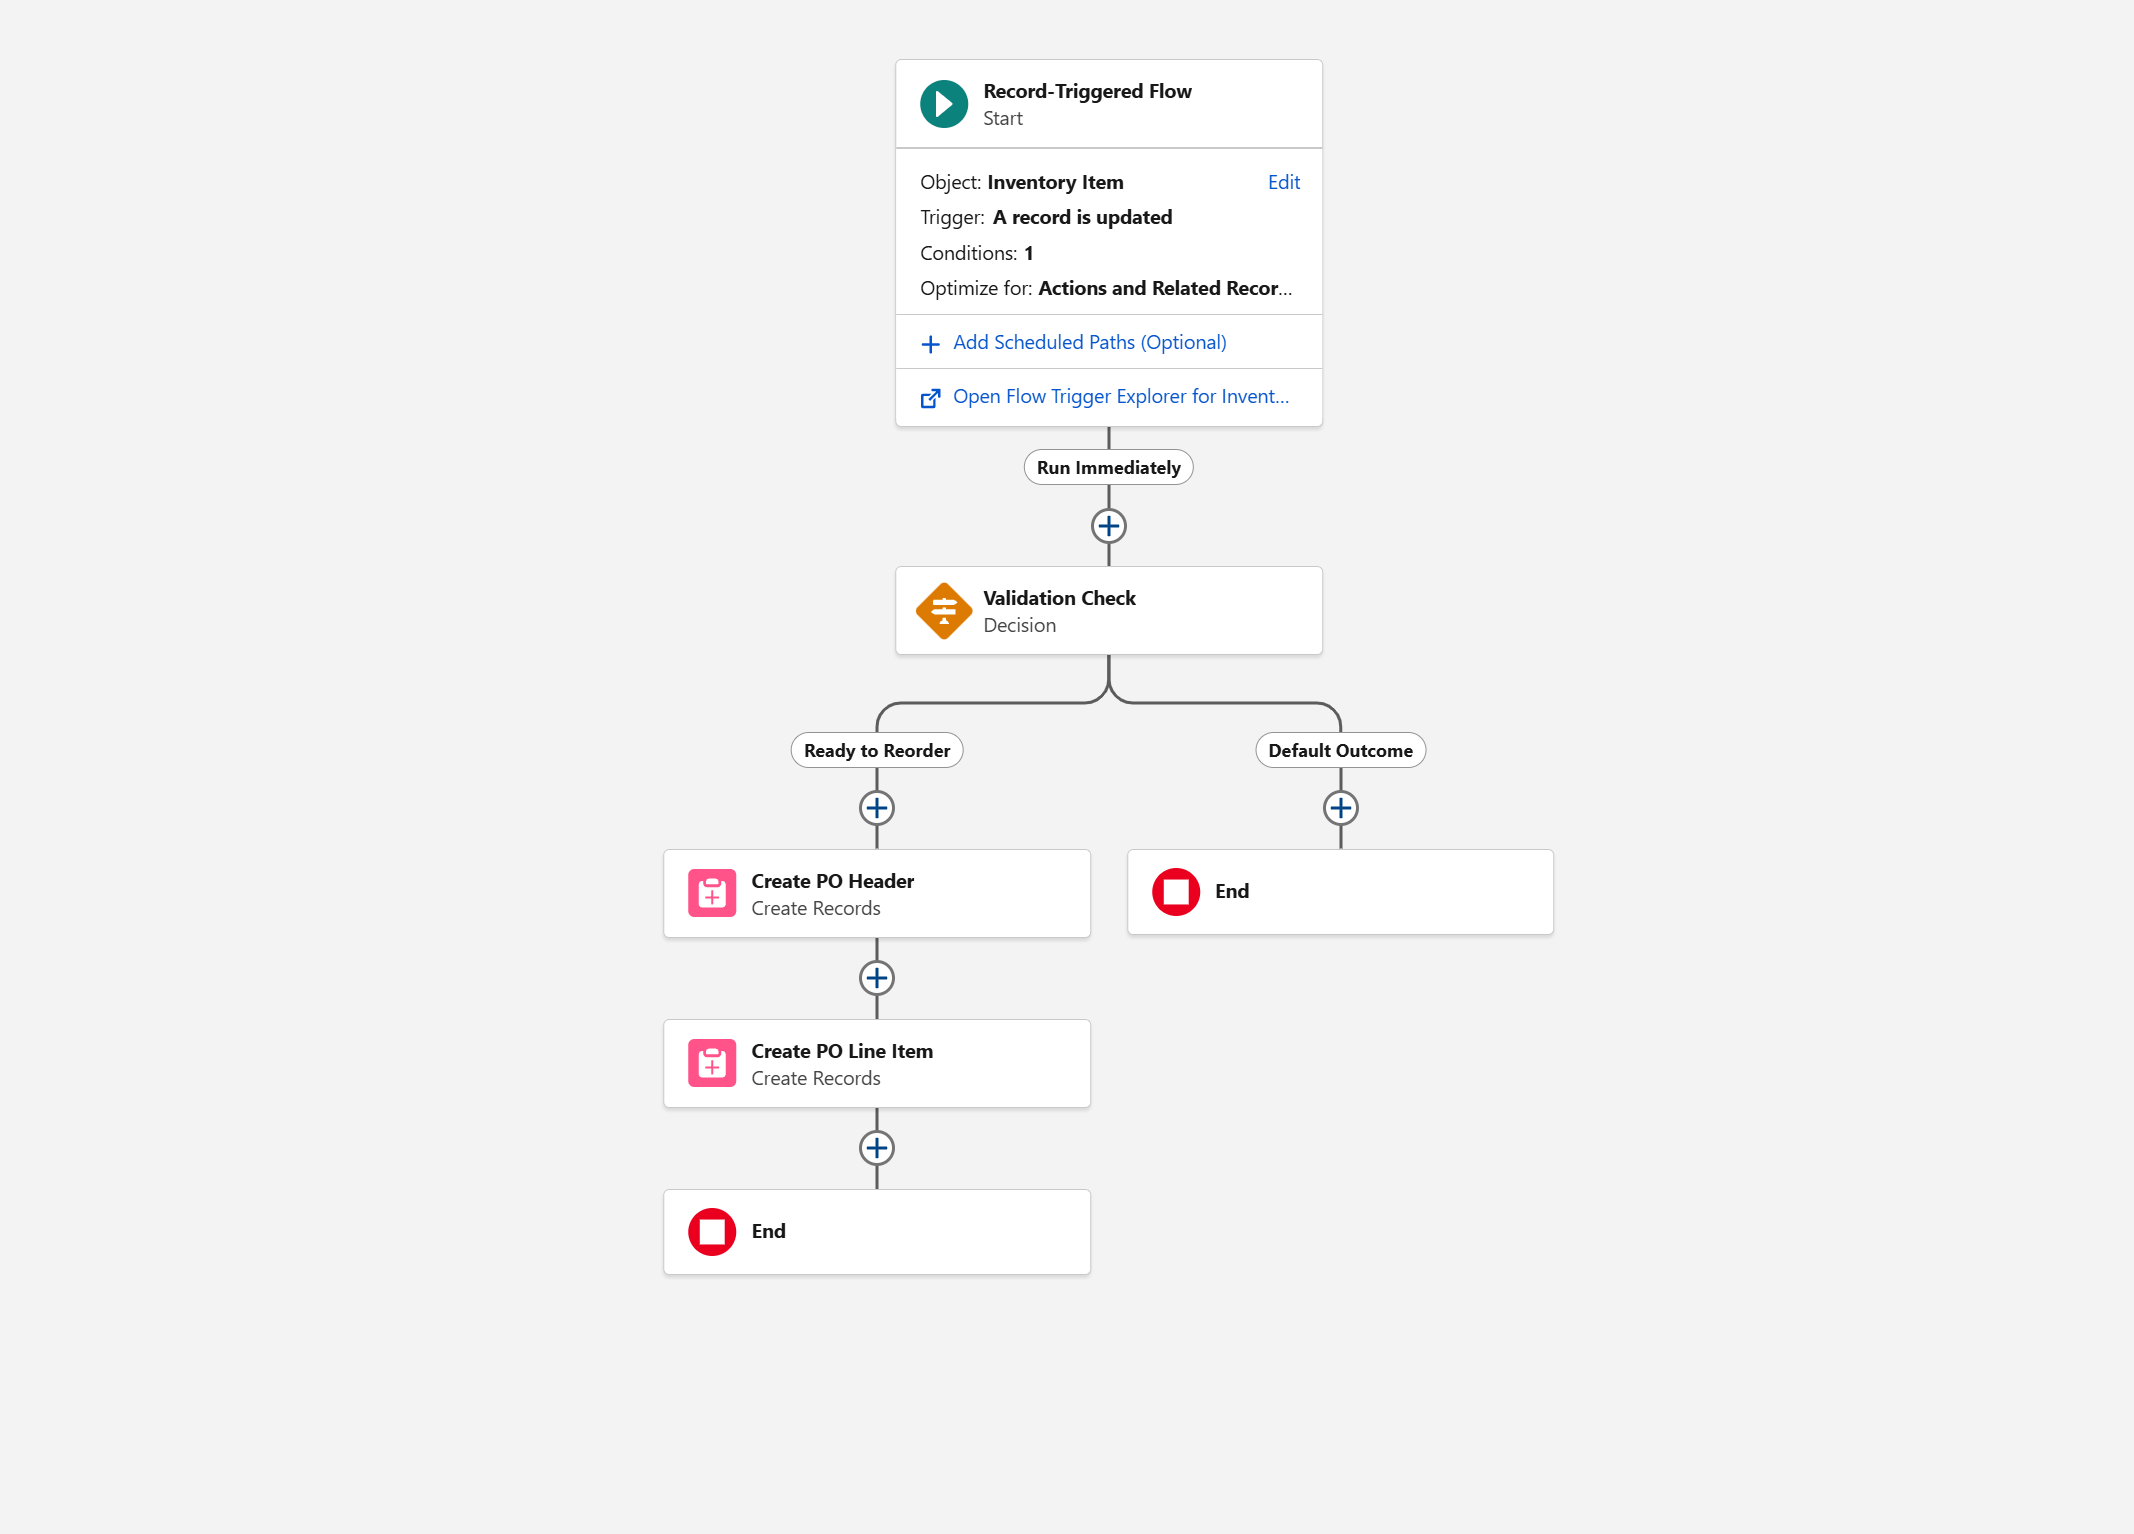Image resolution: width=2134 pixels, height=1534 pixels.
Task: Add element below Run Immediately
Action: (x=1109, y=526)
